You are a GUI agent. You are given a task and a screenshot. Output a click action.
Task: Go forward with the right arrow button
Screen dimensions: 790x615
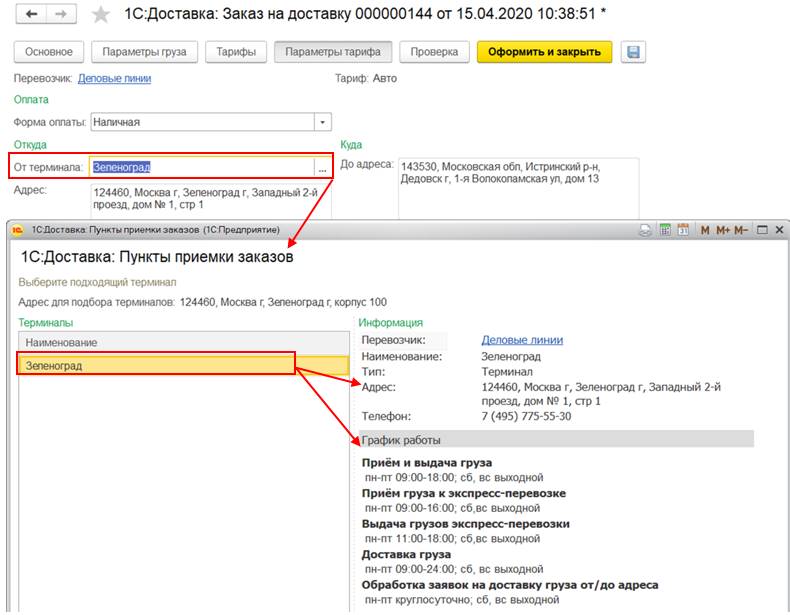(x=61, y=14)
